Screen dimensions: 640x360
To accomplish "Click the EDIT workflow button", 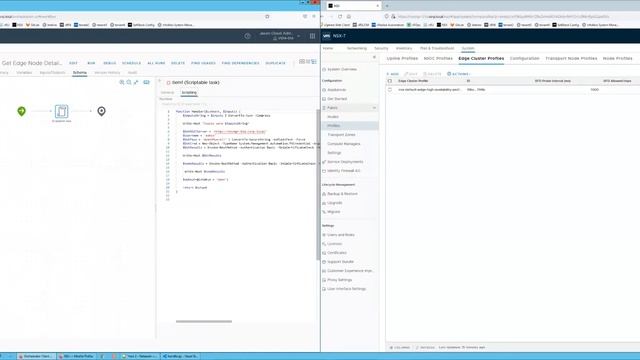I will 73,63.
